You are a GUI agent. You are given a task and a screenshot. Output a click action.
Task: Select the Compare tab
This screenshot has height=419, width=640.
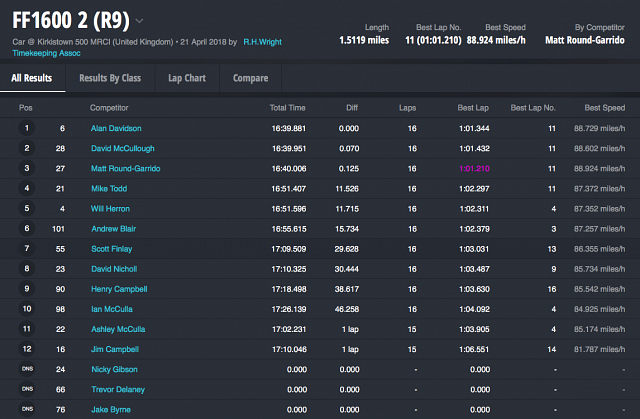click(250, 78)
